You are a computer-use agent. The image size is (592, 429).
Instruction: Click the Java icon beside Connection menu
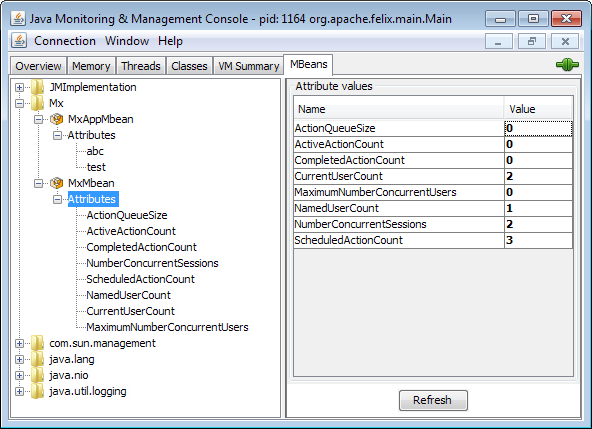coord(19,41)
